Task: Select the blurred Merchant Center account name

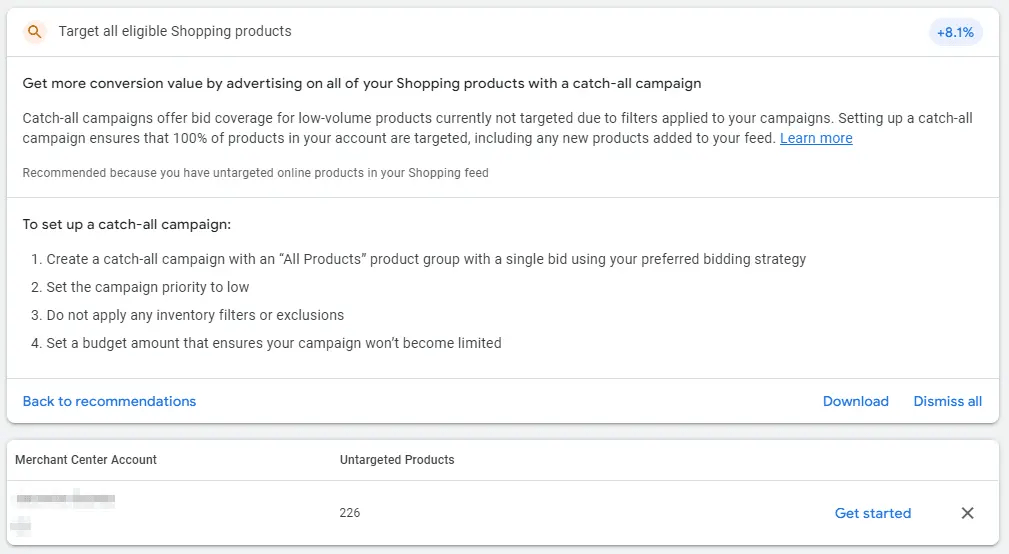Action: click(64, 498)
